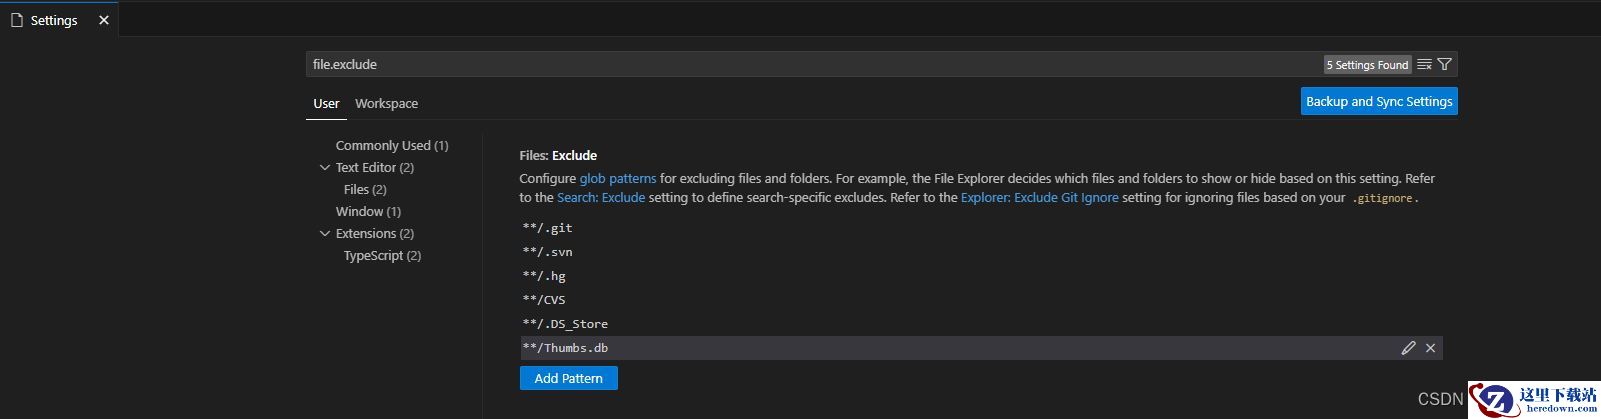This screenshot has width=1601, height=419.
Task: Select the **/.DS_Store exclude pattern row
Action: [x=981, y=324]
